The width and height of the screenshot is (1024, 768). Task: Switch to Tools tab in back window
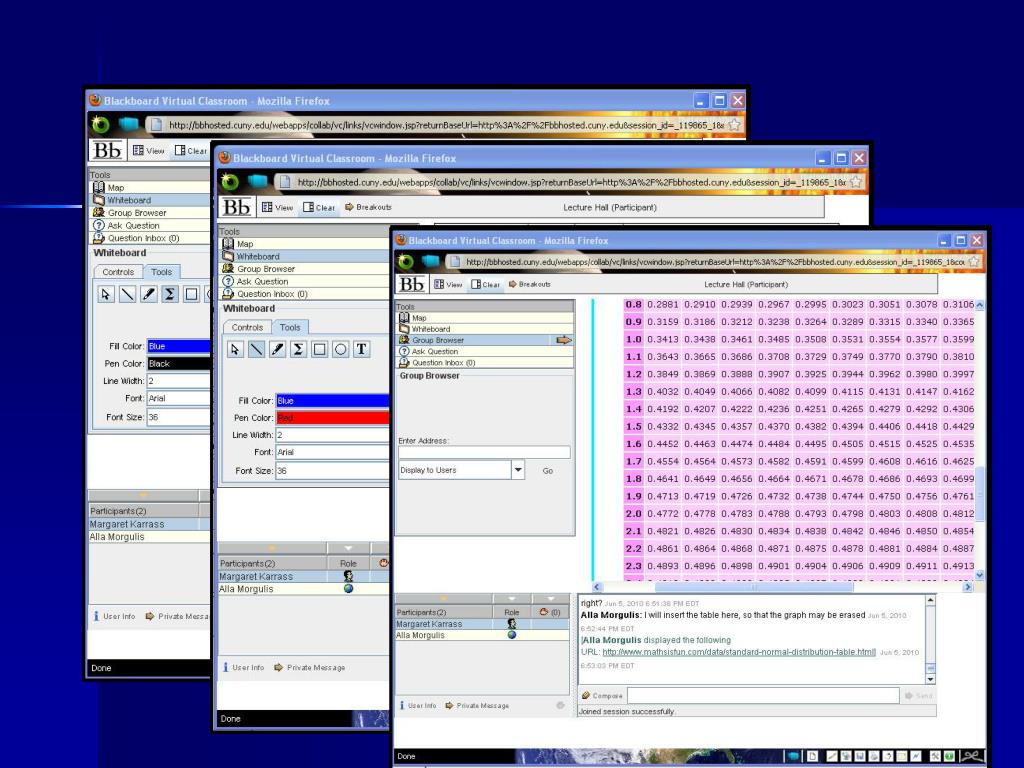click(161, 272)
